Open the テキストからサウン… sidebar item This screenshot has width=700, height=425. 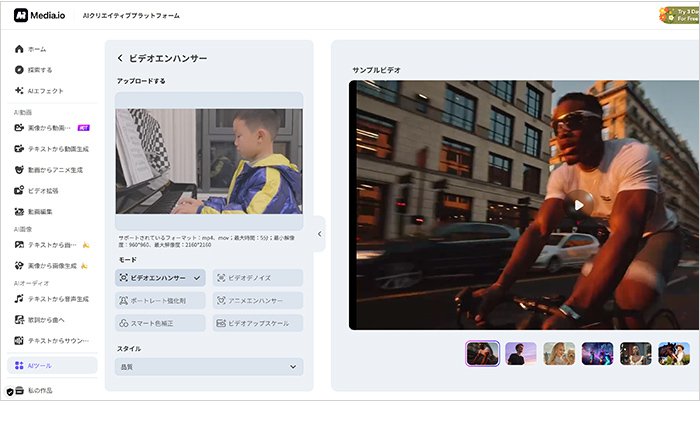click(52, 341)
